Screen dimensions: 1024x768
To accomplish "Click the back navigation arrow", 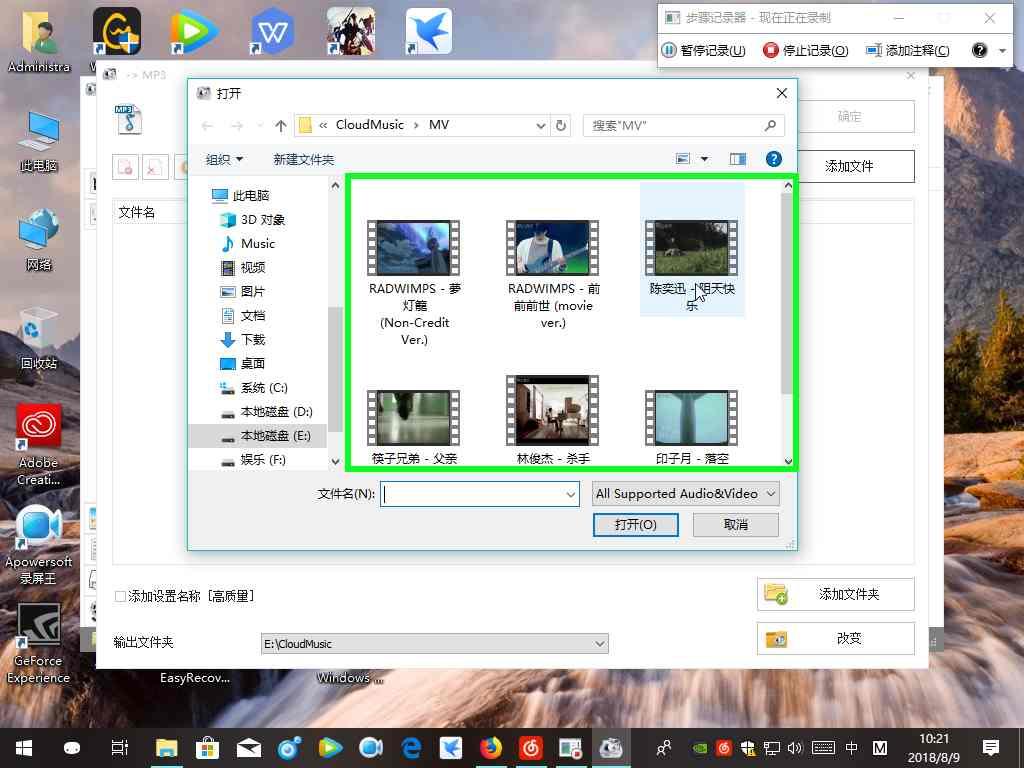I will (x=207, y=126).
